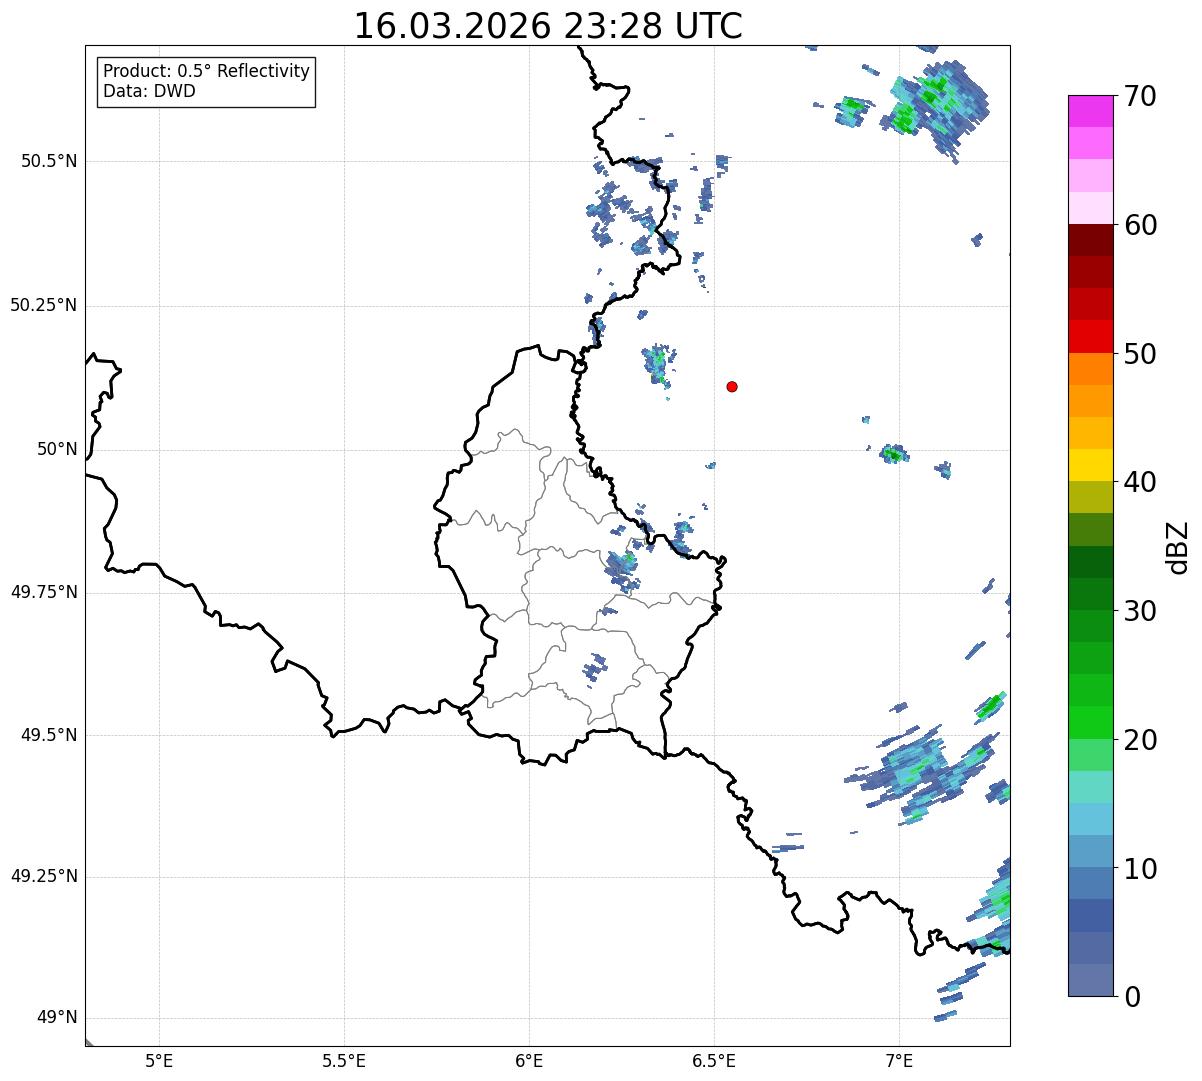Click the radar echo west of the red marker
1202x1081 pixels.
[x=659, y=364]
